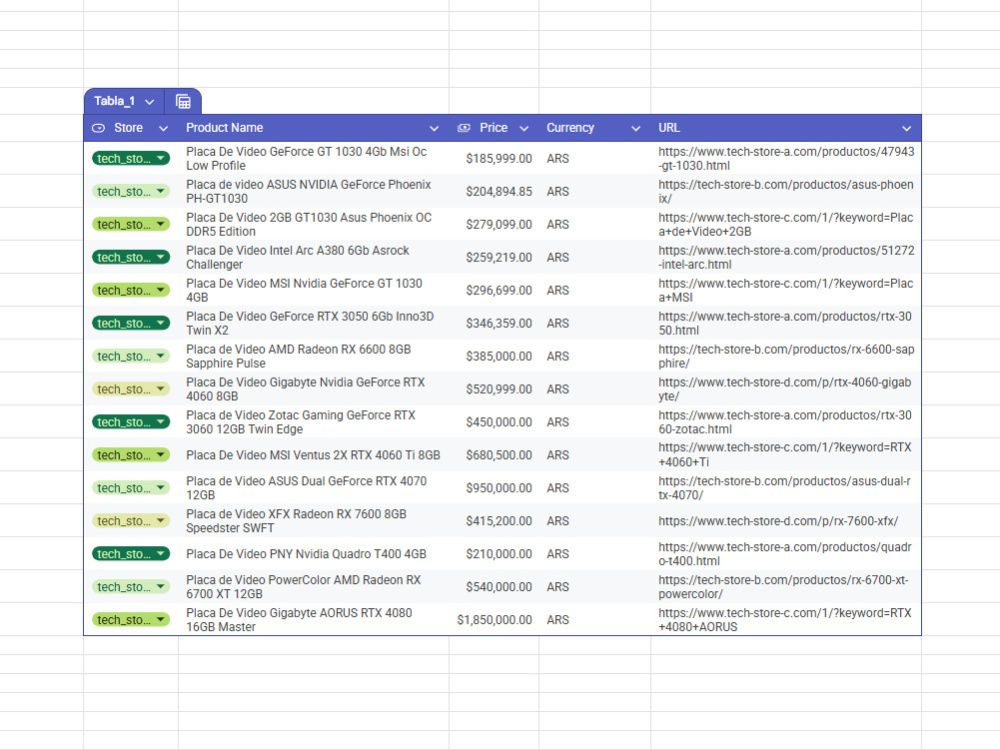The height and width of the screenshot is (750, 1000).
Task: Open store chip dropdown for Intel Arc A380 row
Action: coord(161,257)
